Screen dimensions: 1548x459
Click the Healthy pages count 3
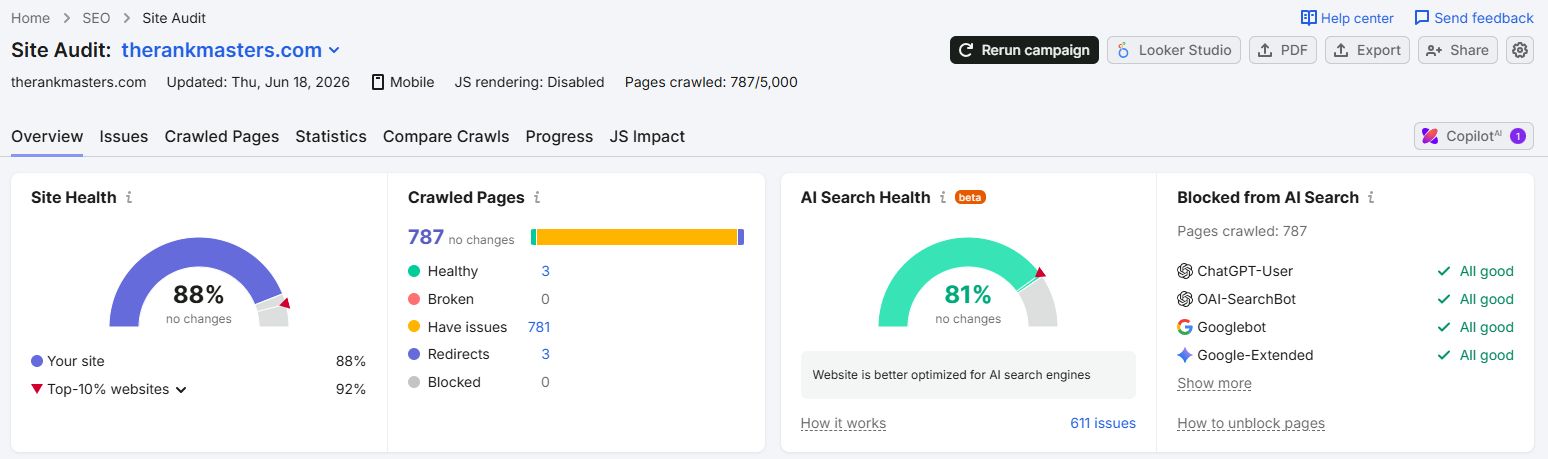pyautogui.click(x=545, y=271)
